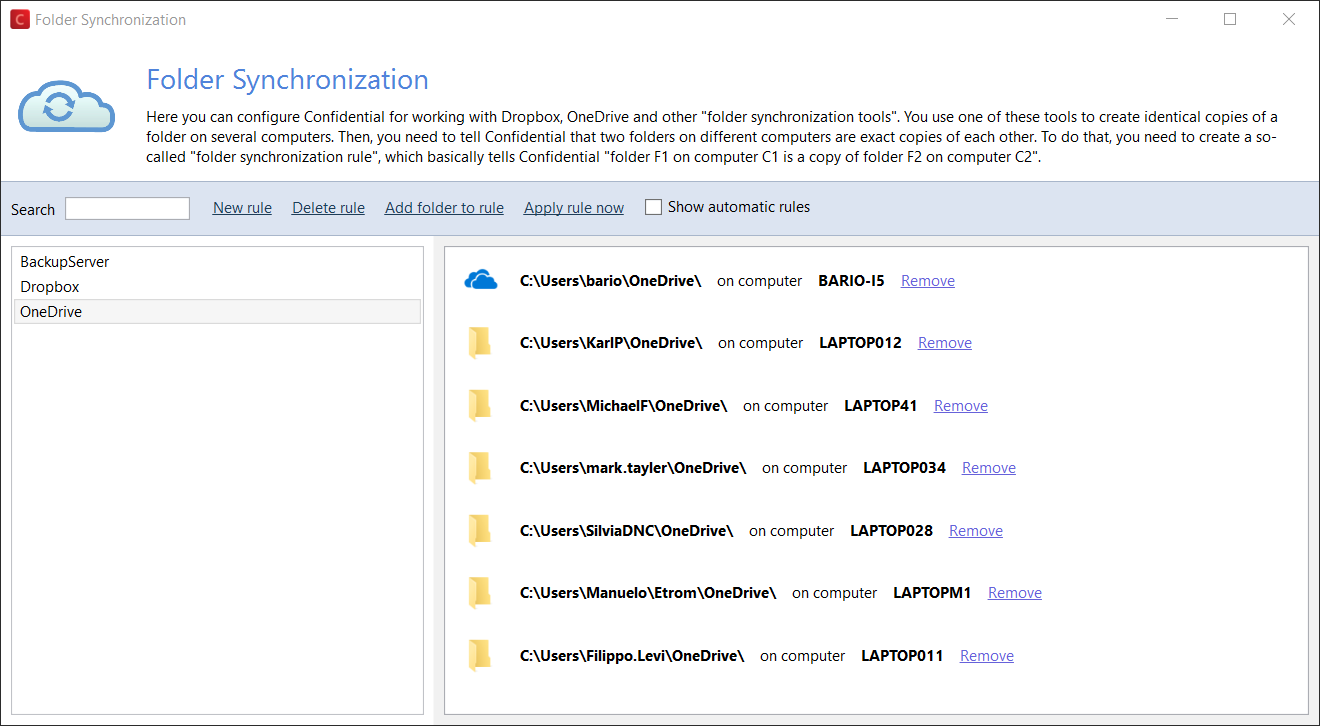Remove the LAPTOP011 folder entry
This screenshot has width=1320, height=726.
coord(987,656)
